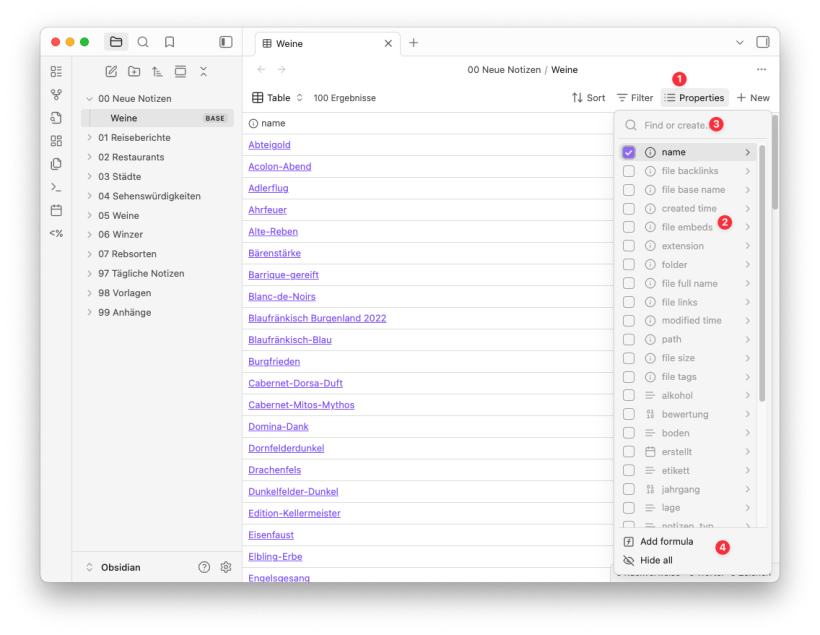The width and height of the screenshot is (820, 635).
Task: Enable the file tags property checkbox
Action: point(629,377)
